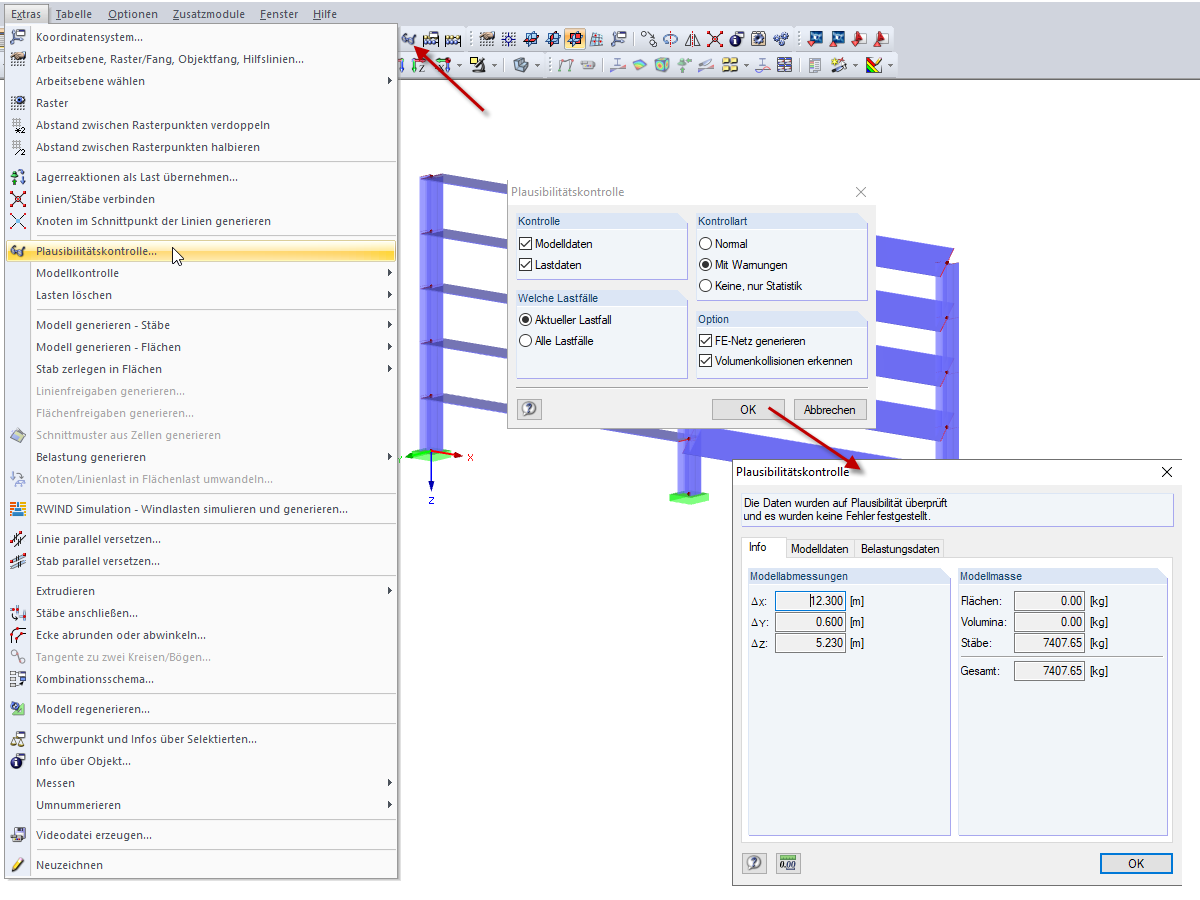
Task: Click help icon in Plausibilitätskontrolle settings dialog
Action: pyautogui.click(x=529, y=409)
